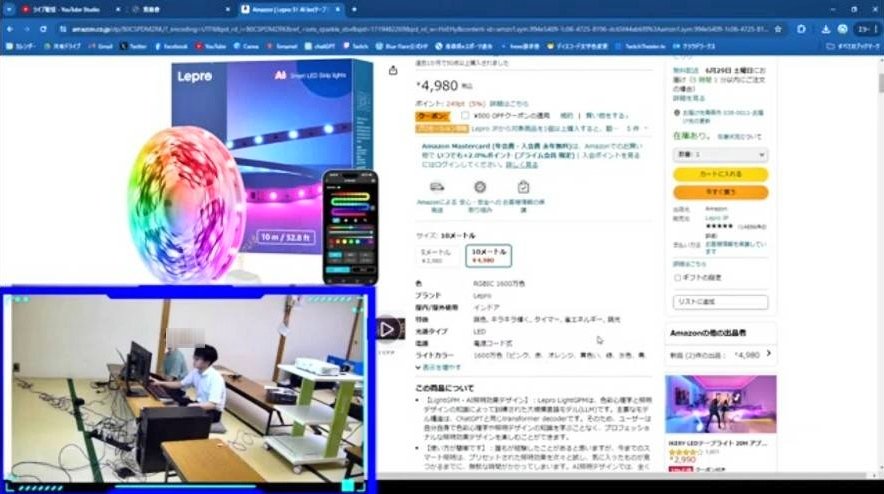Screen dimensions: 884x494
Task: Select the 5 meter size option
Action: pos(438,256)
